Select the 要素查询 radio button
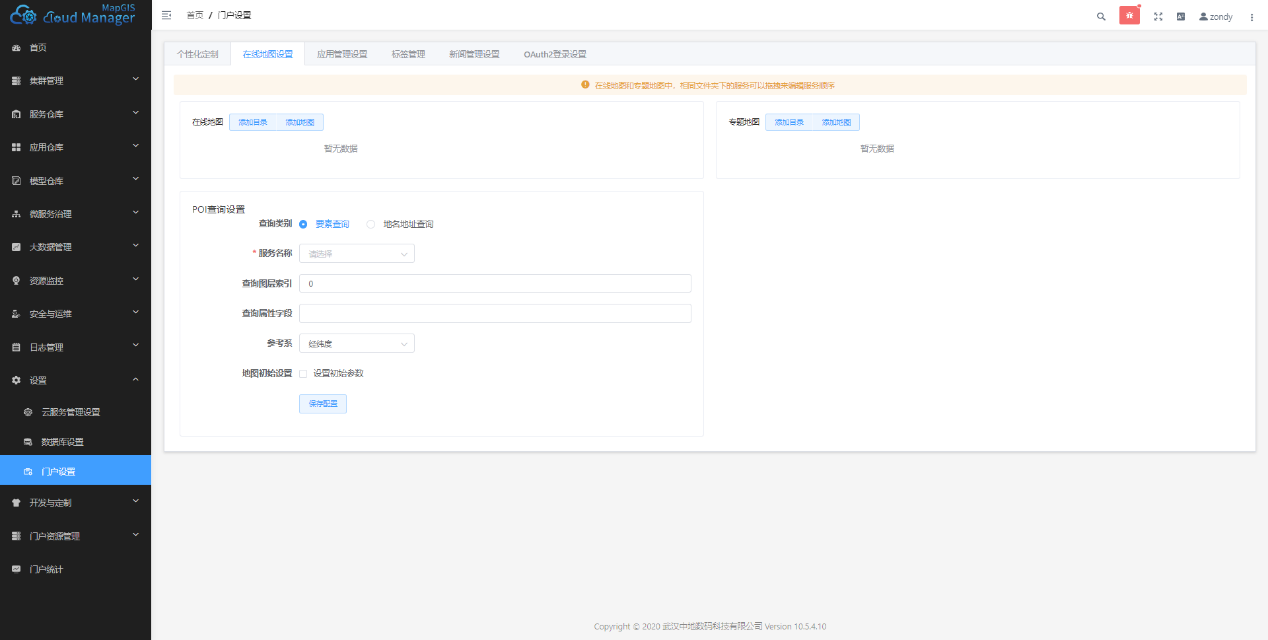 303,224
